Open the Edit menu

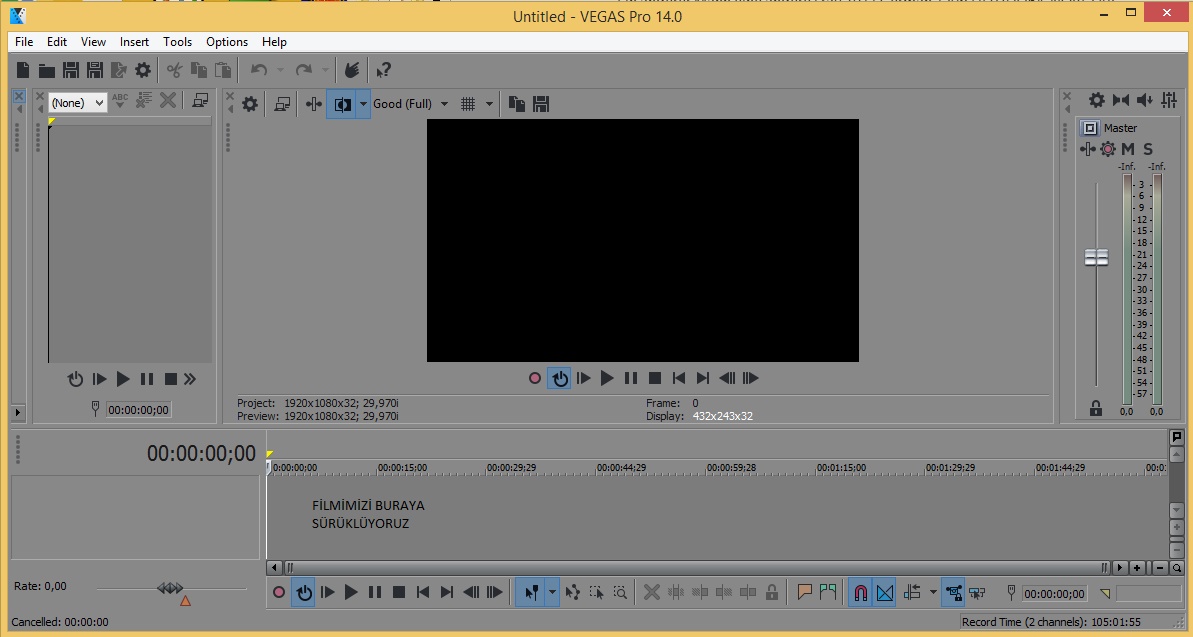(57, 42)
